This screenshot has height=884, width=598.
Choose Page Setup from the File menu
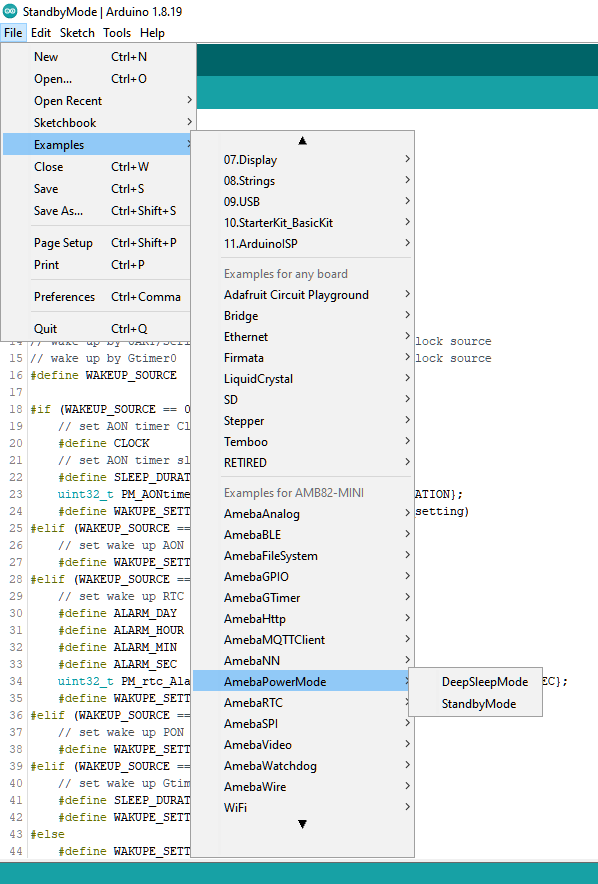99,243
